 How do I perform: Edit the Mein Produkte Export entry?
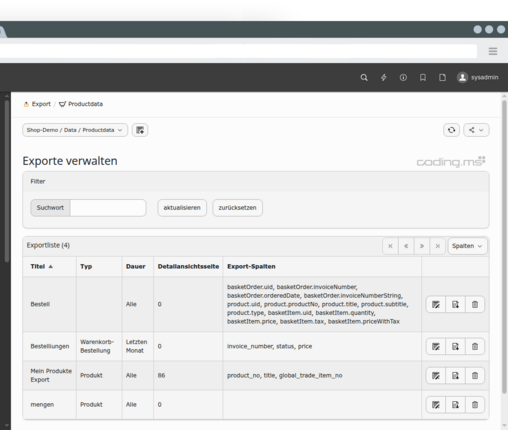(436, 376)
